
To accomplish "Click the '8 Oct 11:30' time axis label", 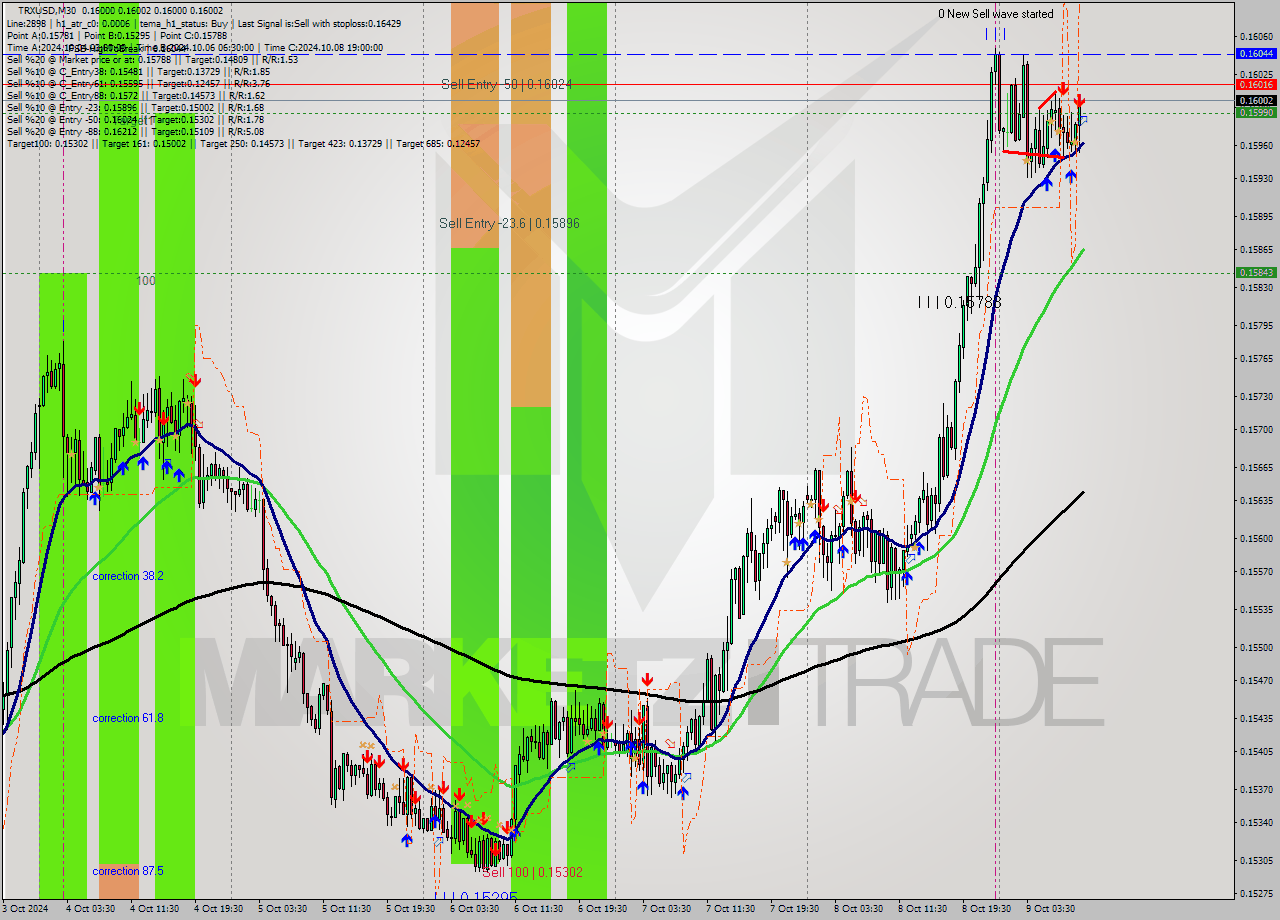I will tap(922, 909).
